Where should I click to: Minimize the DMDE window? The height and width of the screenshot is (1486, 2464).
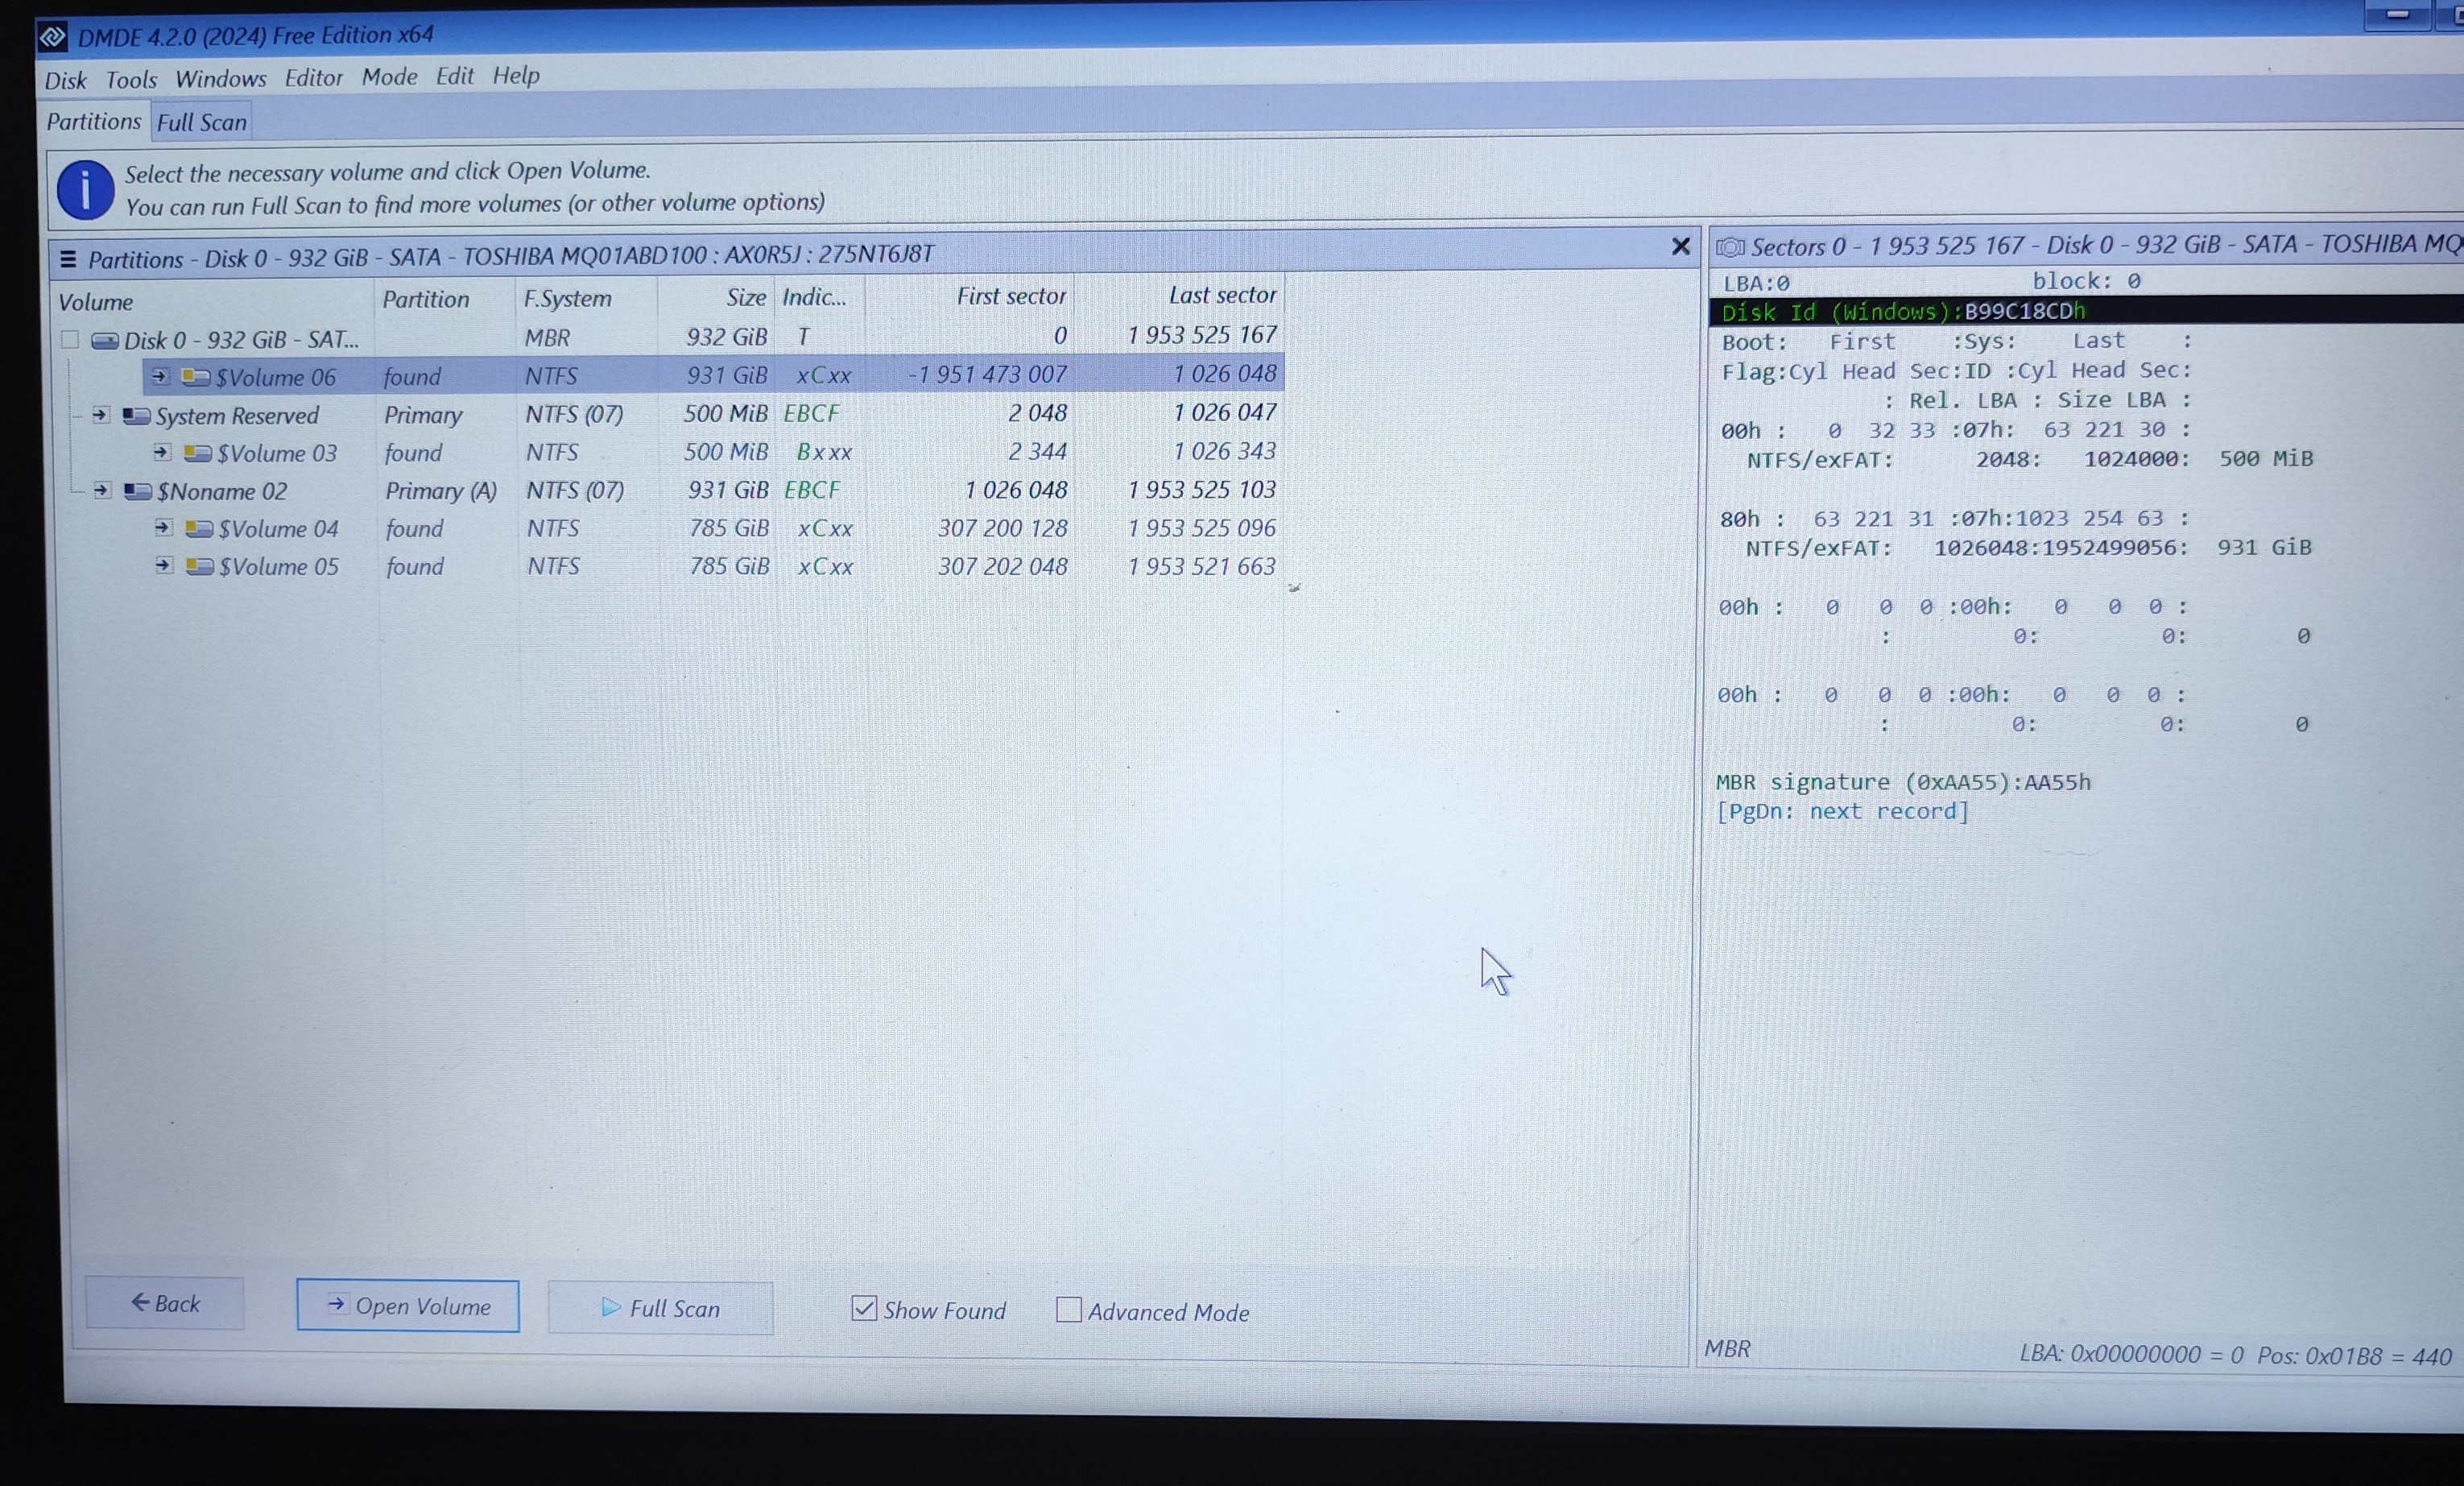2397,15
